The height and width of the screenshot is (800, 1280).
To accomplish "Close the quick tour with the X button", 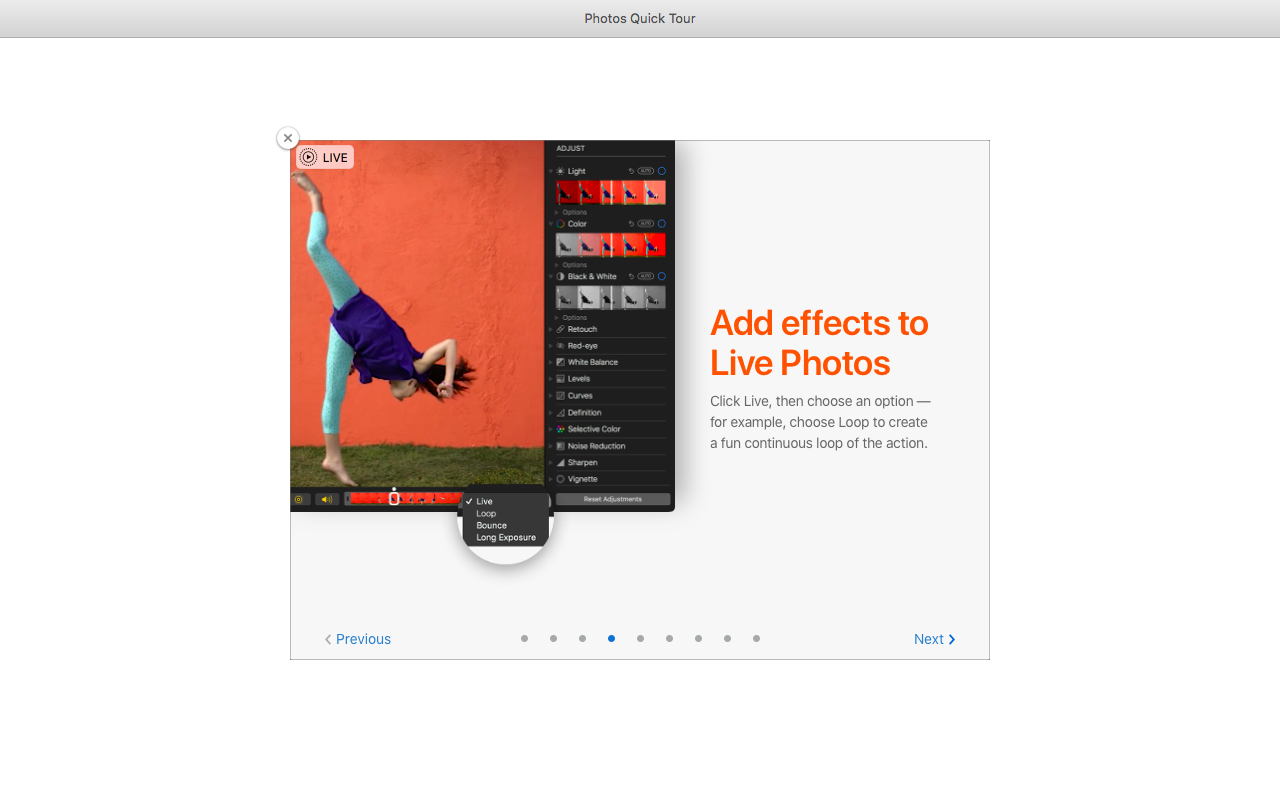I will coord(288,138).
